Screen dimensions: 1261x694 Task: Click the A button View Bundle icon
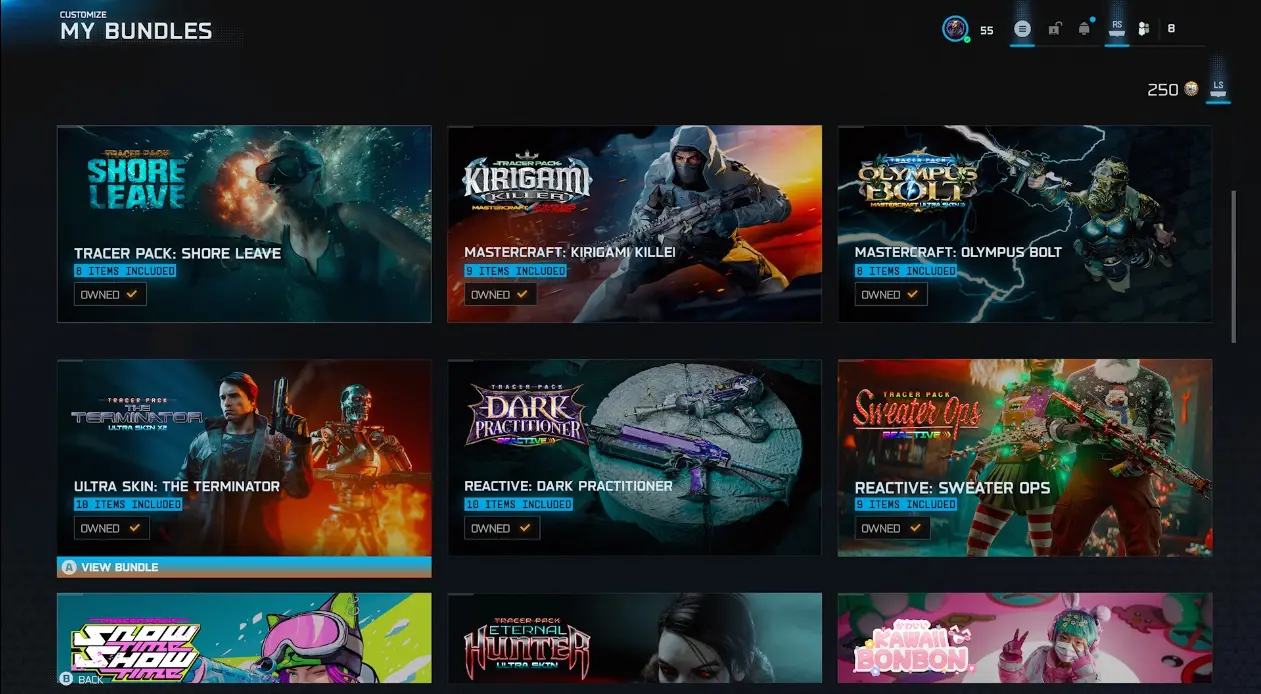pyautogui.click(x=69, y=567)
